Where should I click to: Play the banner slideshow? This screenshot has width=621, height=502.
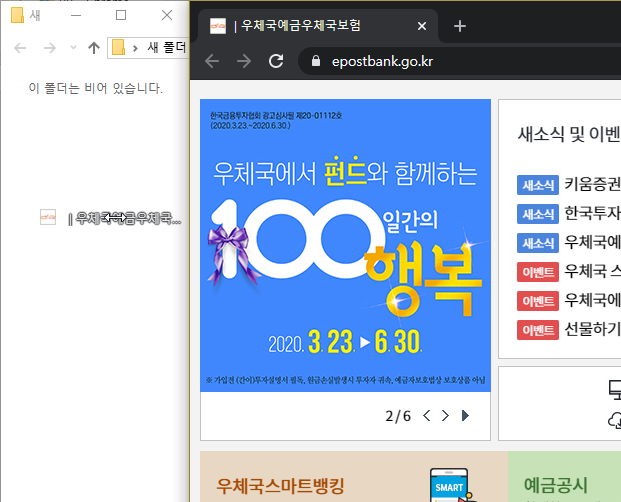pos(465,416)
